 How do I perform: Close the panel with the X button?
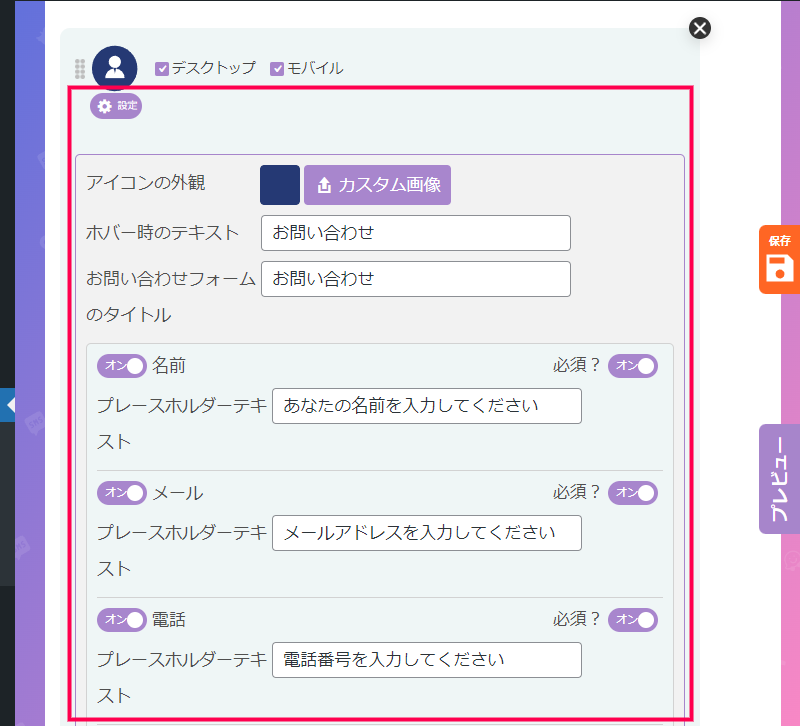[699, 28]
